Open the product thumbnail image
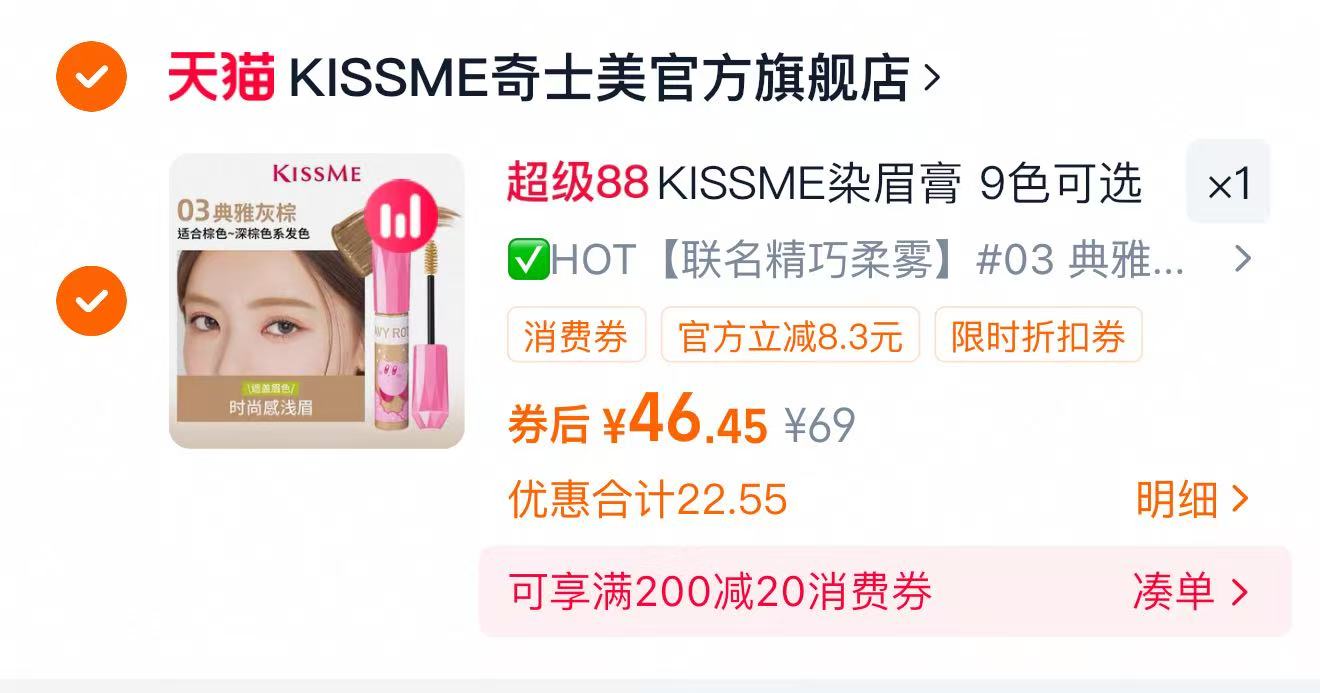Viewport: 1320px width, 693px height. tap(317, 300)
